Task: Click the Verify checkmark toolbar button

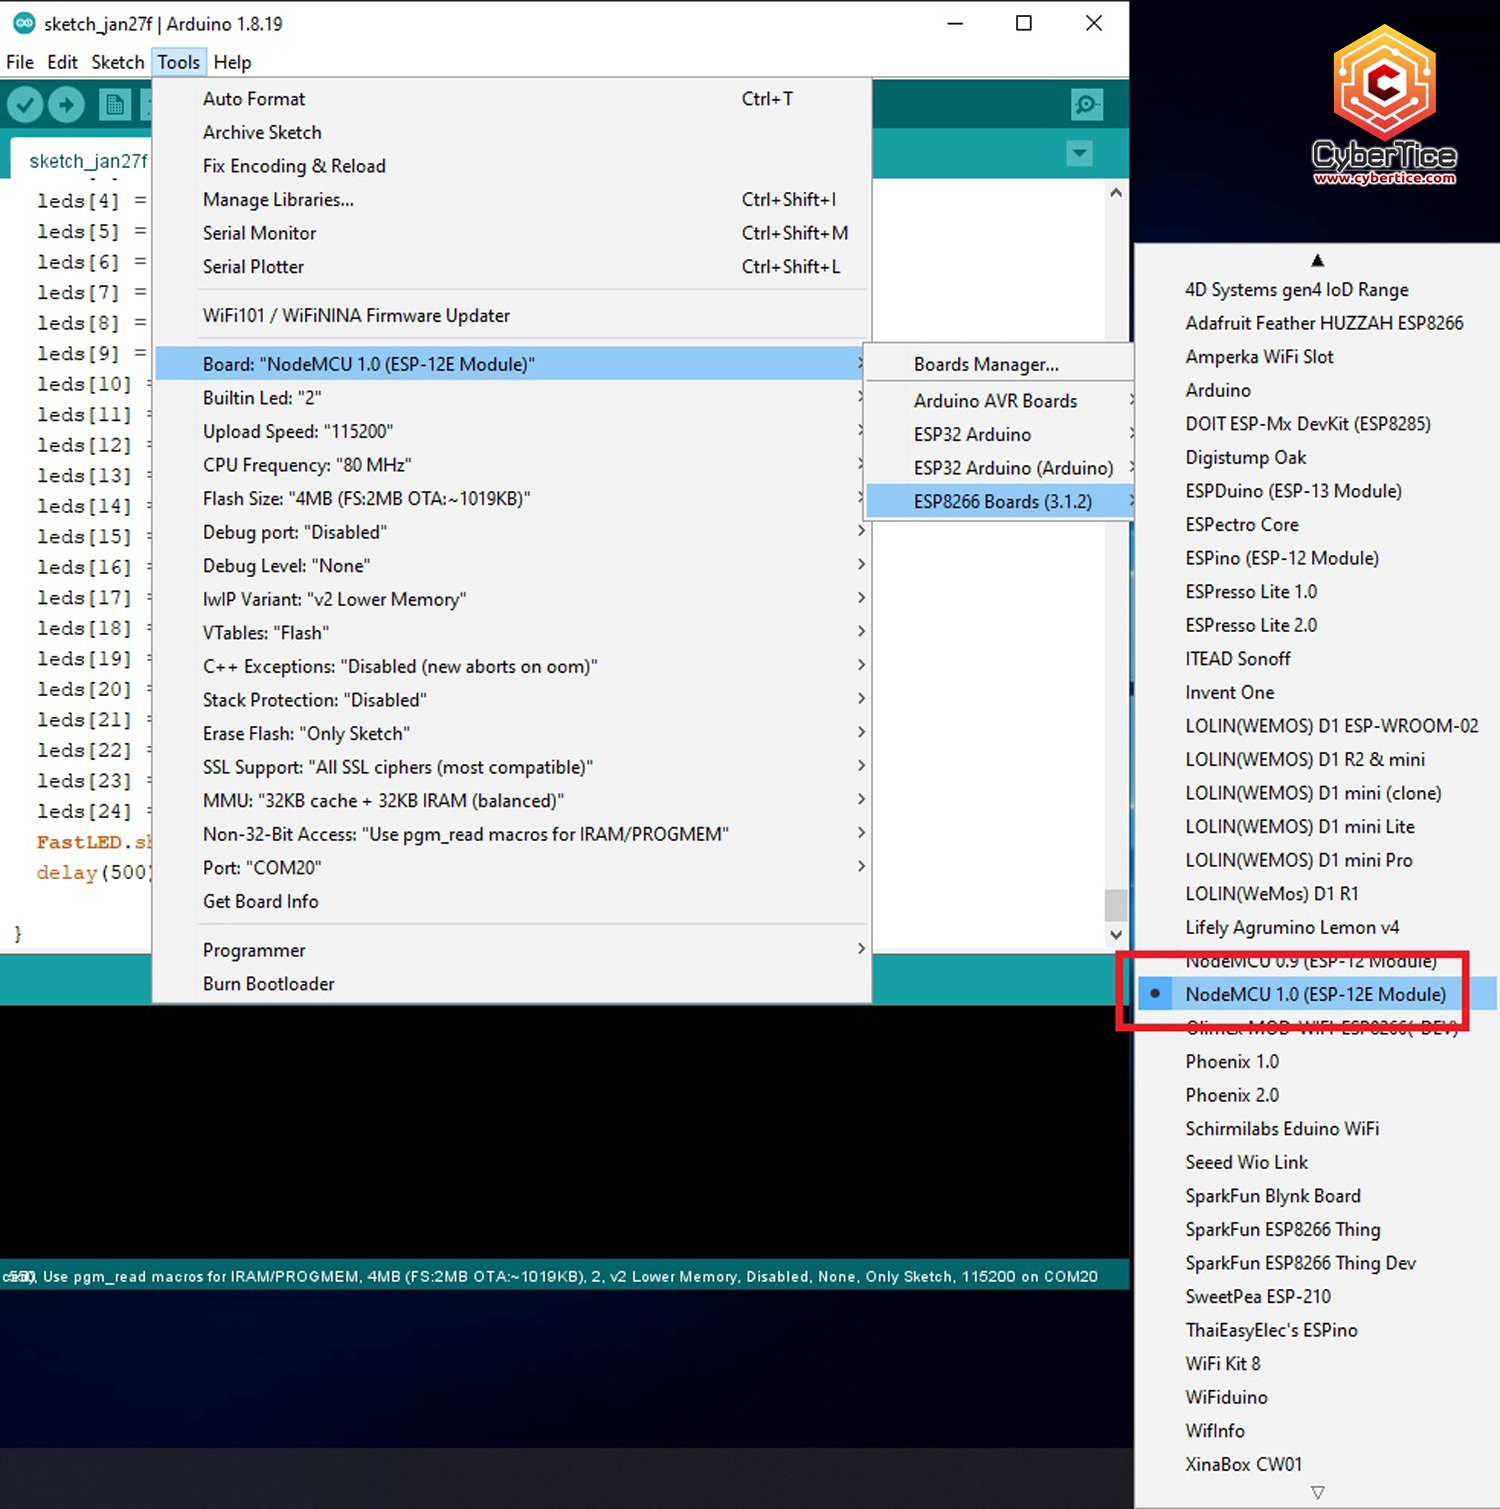Action: (x=25, y=104)
